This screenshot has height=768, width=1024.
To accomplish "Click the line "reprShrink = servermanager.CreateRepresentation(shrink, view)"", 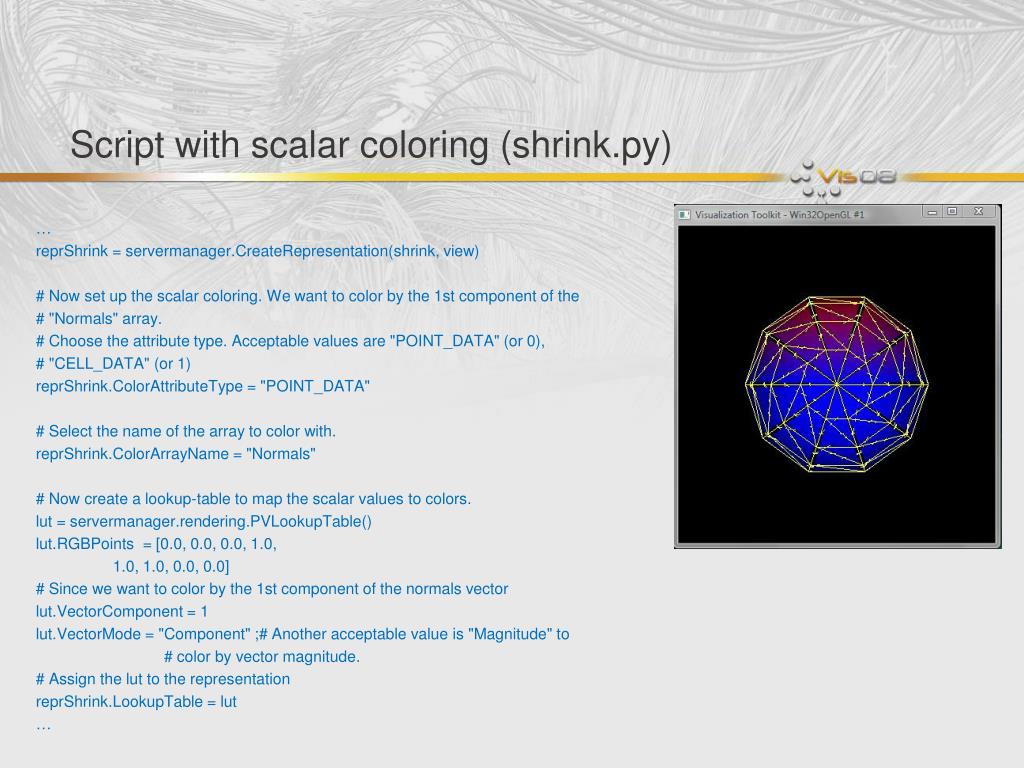I will coord(257,251).
